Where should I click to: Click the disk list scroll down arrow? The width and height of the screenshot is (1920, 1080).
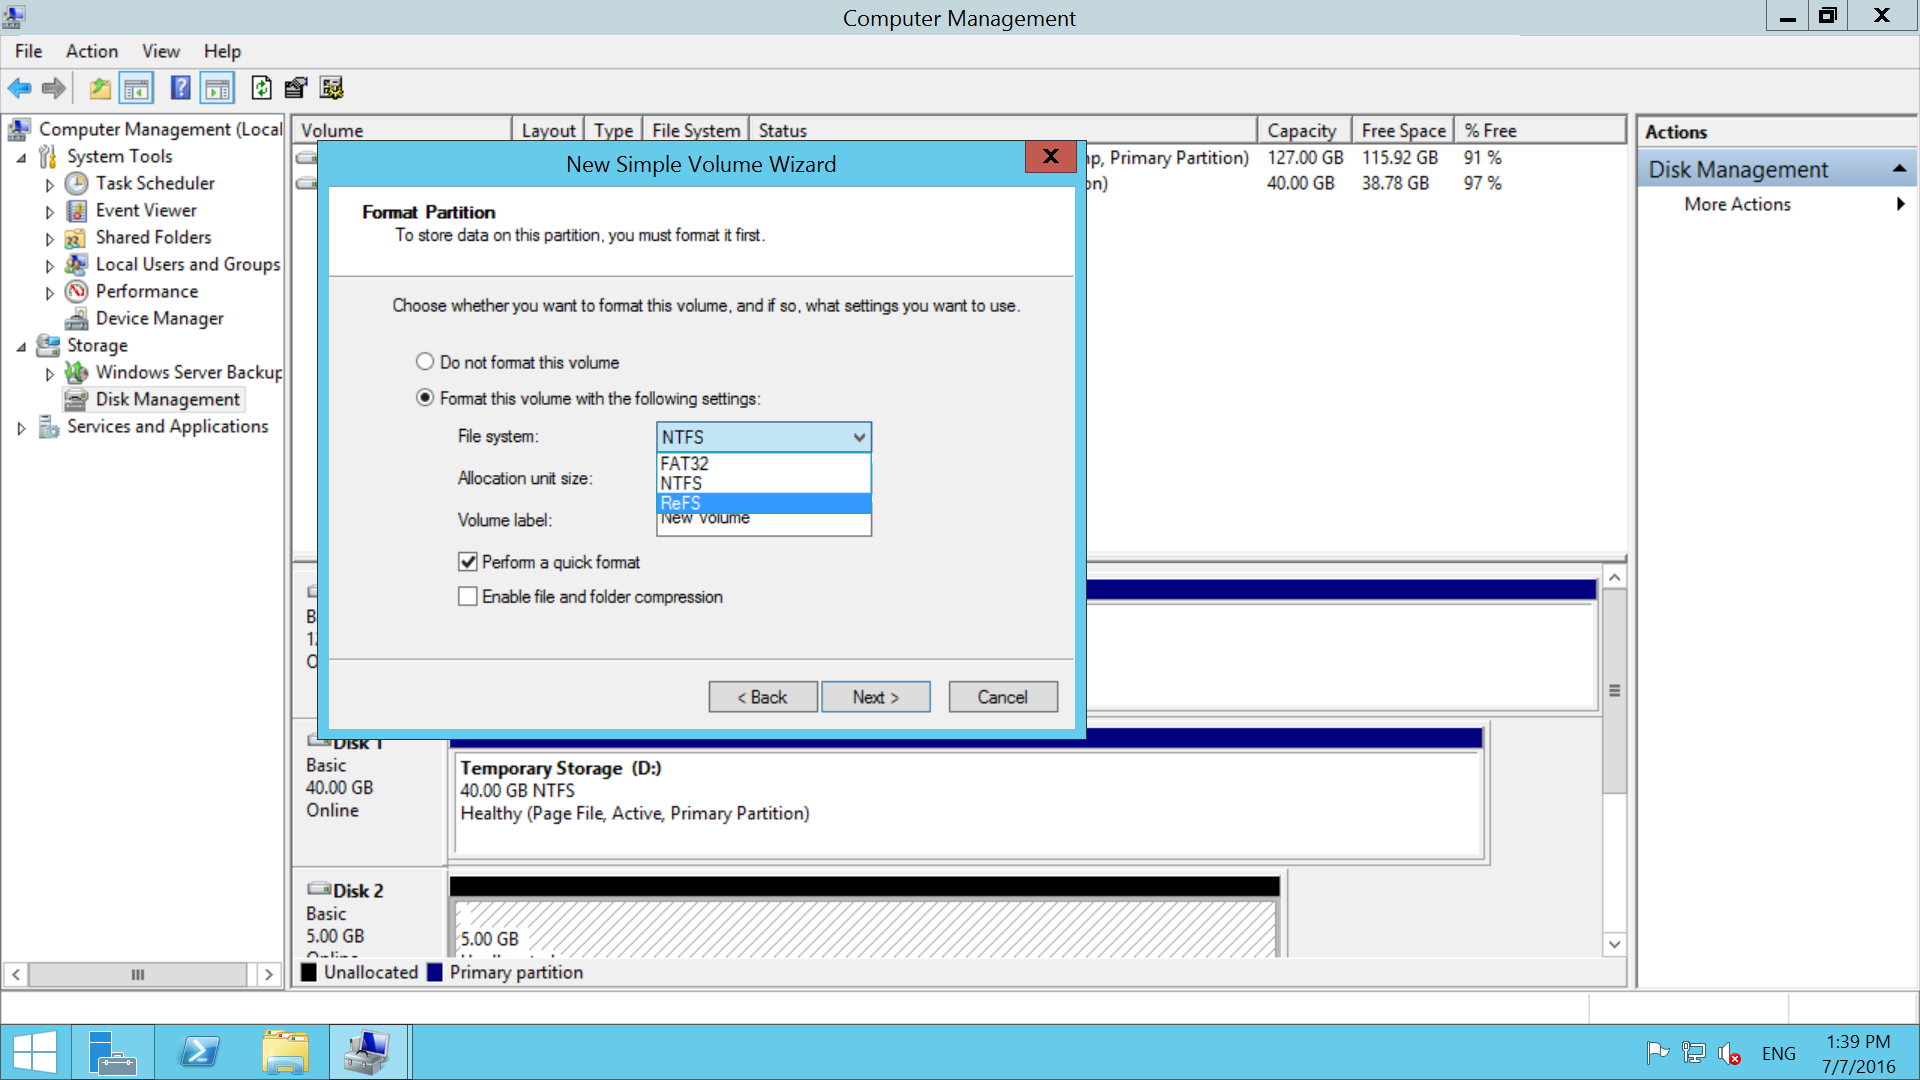(1614, 944)
